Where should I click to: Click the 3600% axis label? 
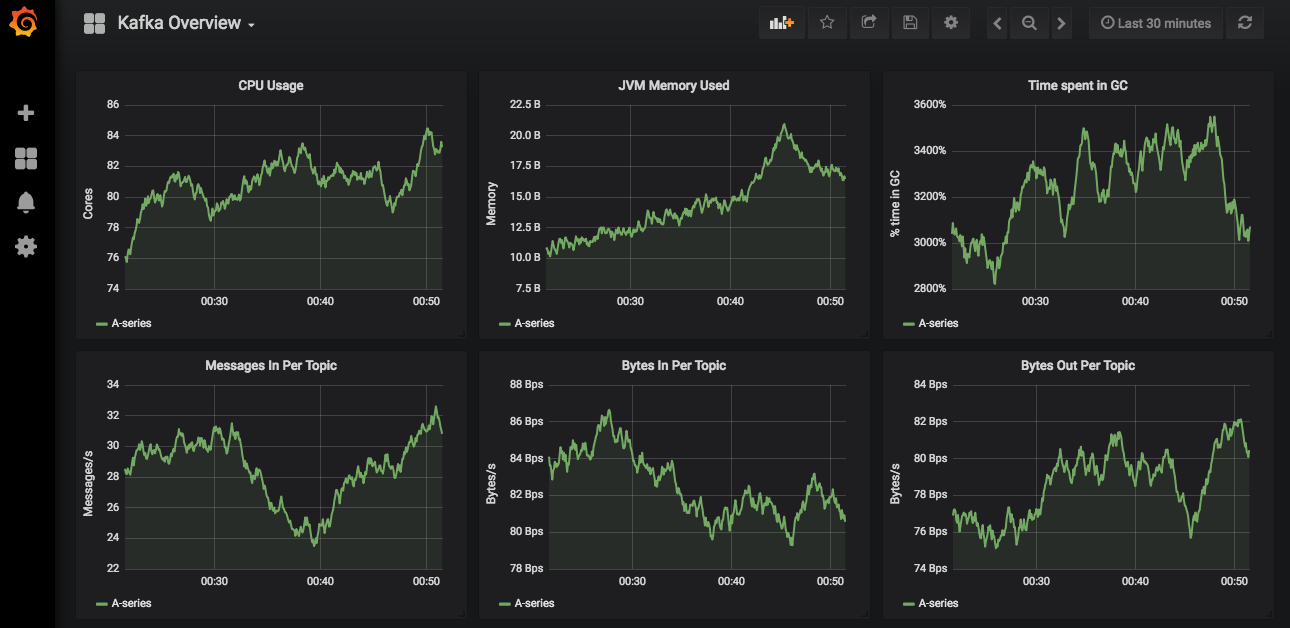pyautogui.click(x=930, y=105)
